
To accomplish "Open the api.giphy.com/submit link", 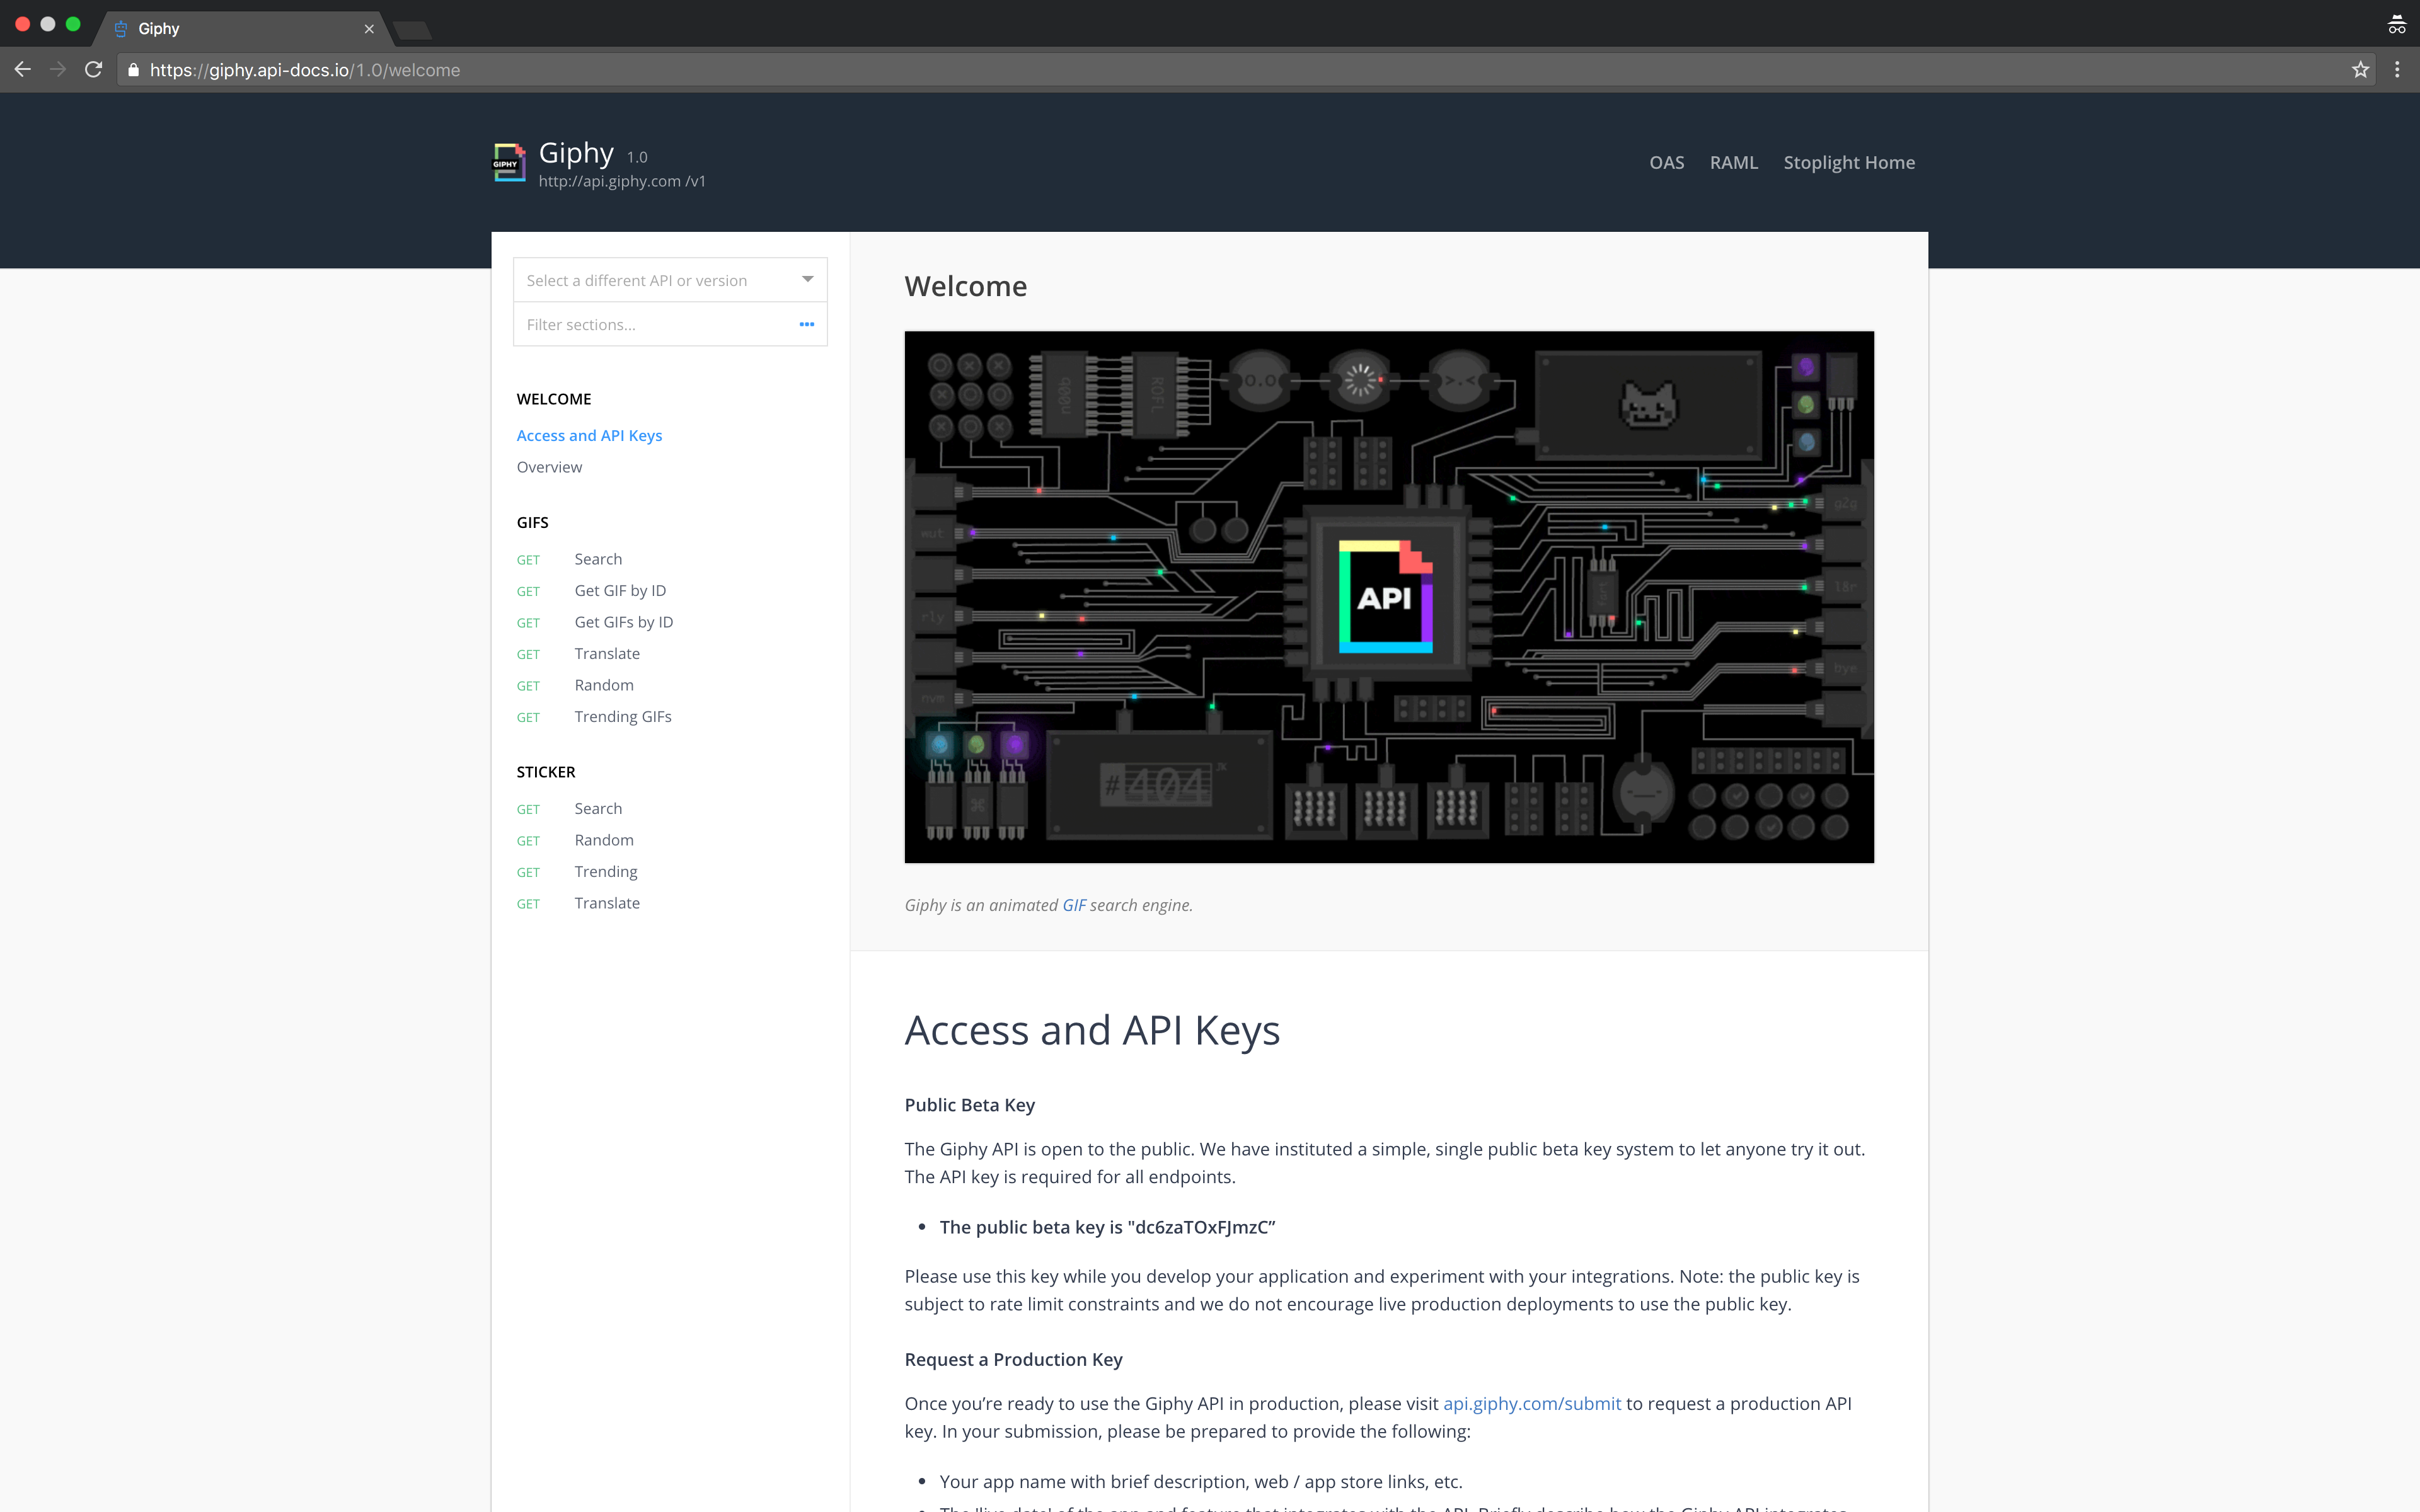I will point(1531,1403).
